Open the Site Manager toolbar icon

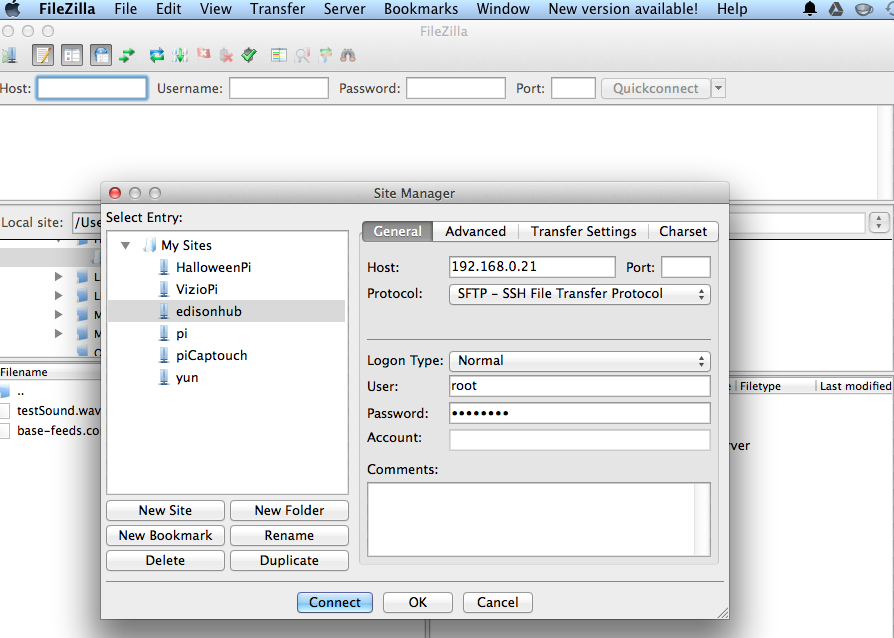pos(9,55)
